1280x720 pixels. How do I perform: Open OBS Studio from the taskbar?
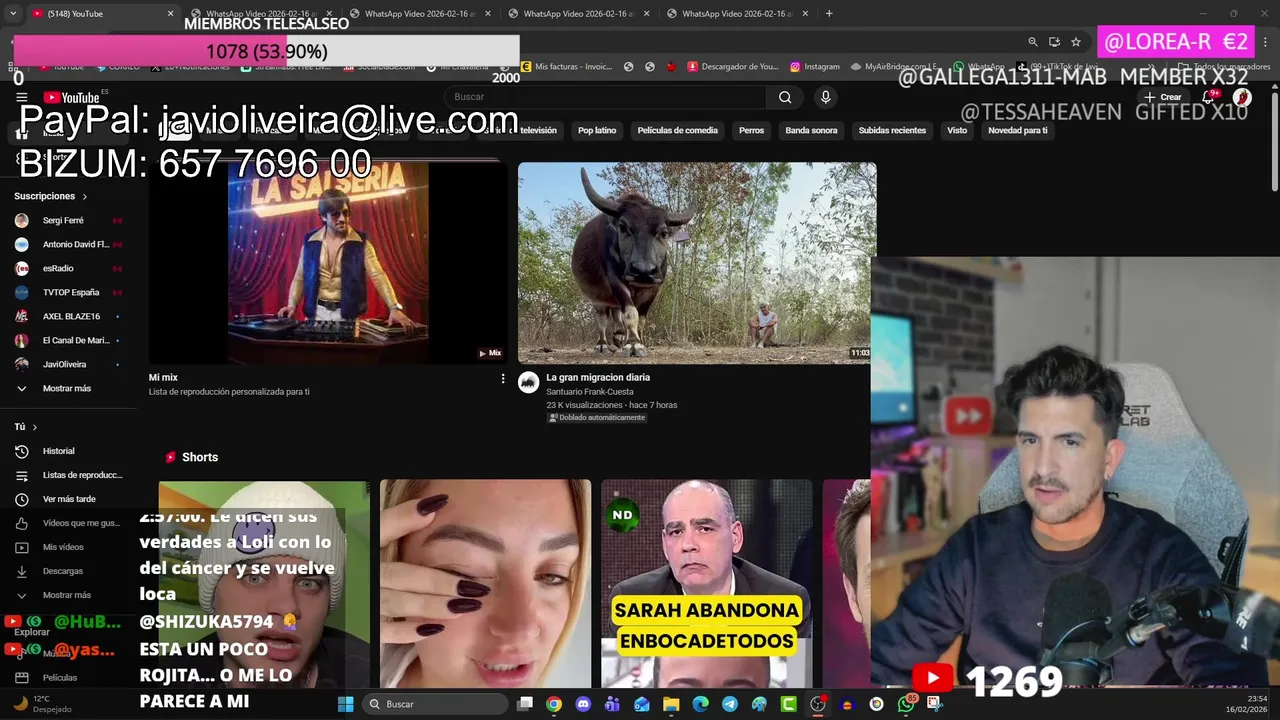click(818, 704)
